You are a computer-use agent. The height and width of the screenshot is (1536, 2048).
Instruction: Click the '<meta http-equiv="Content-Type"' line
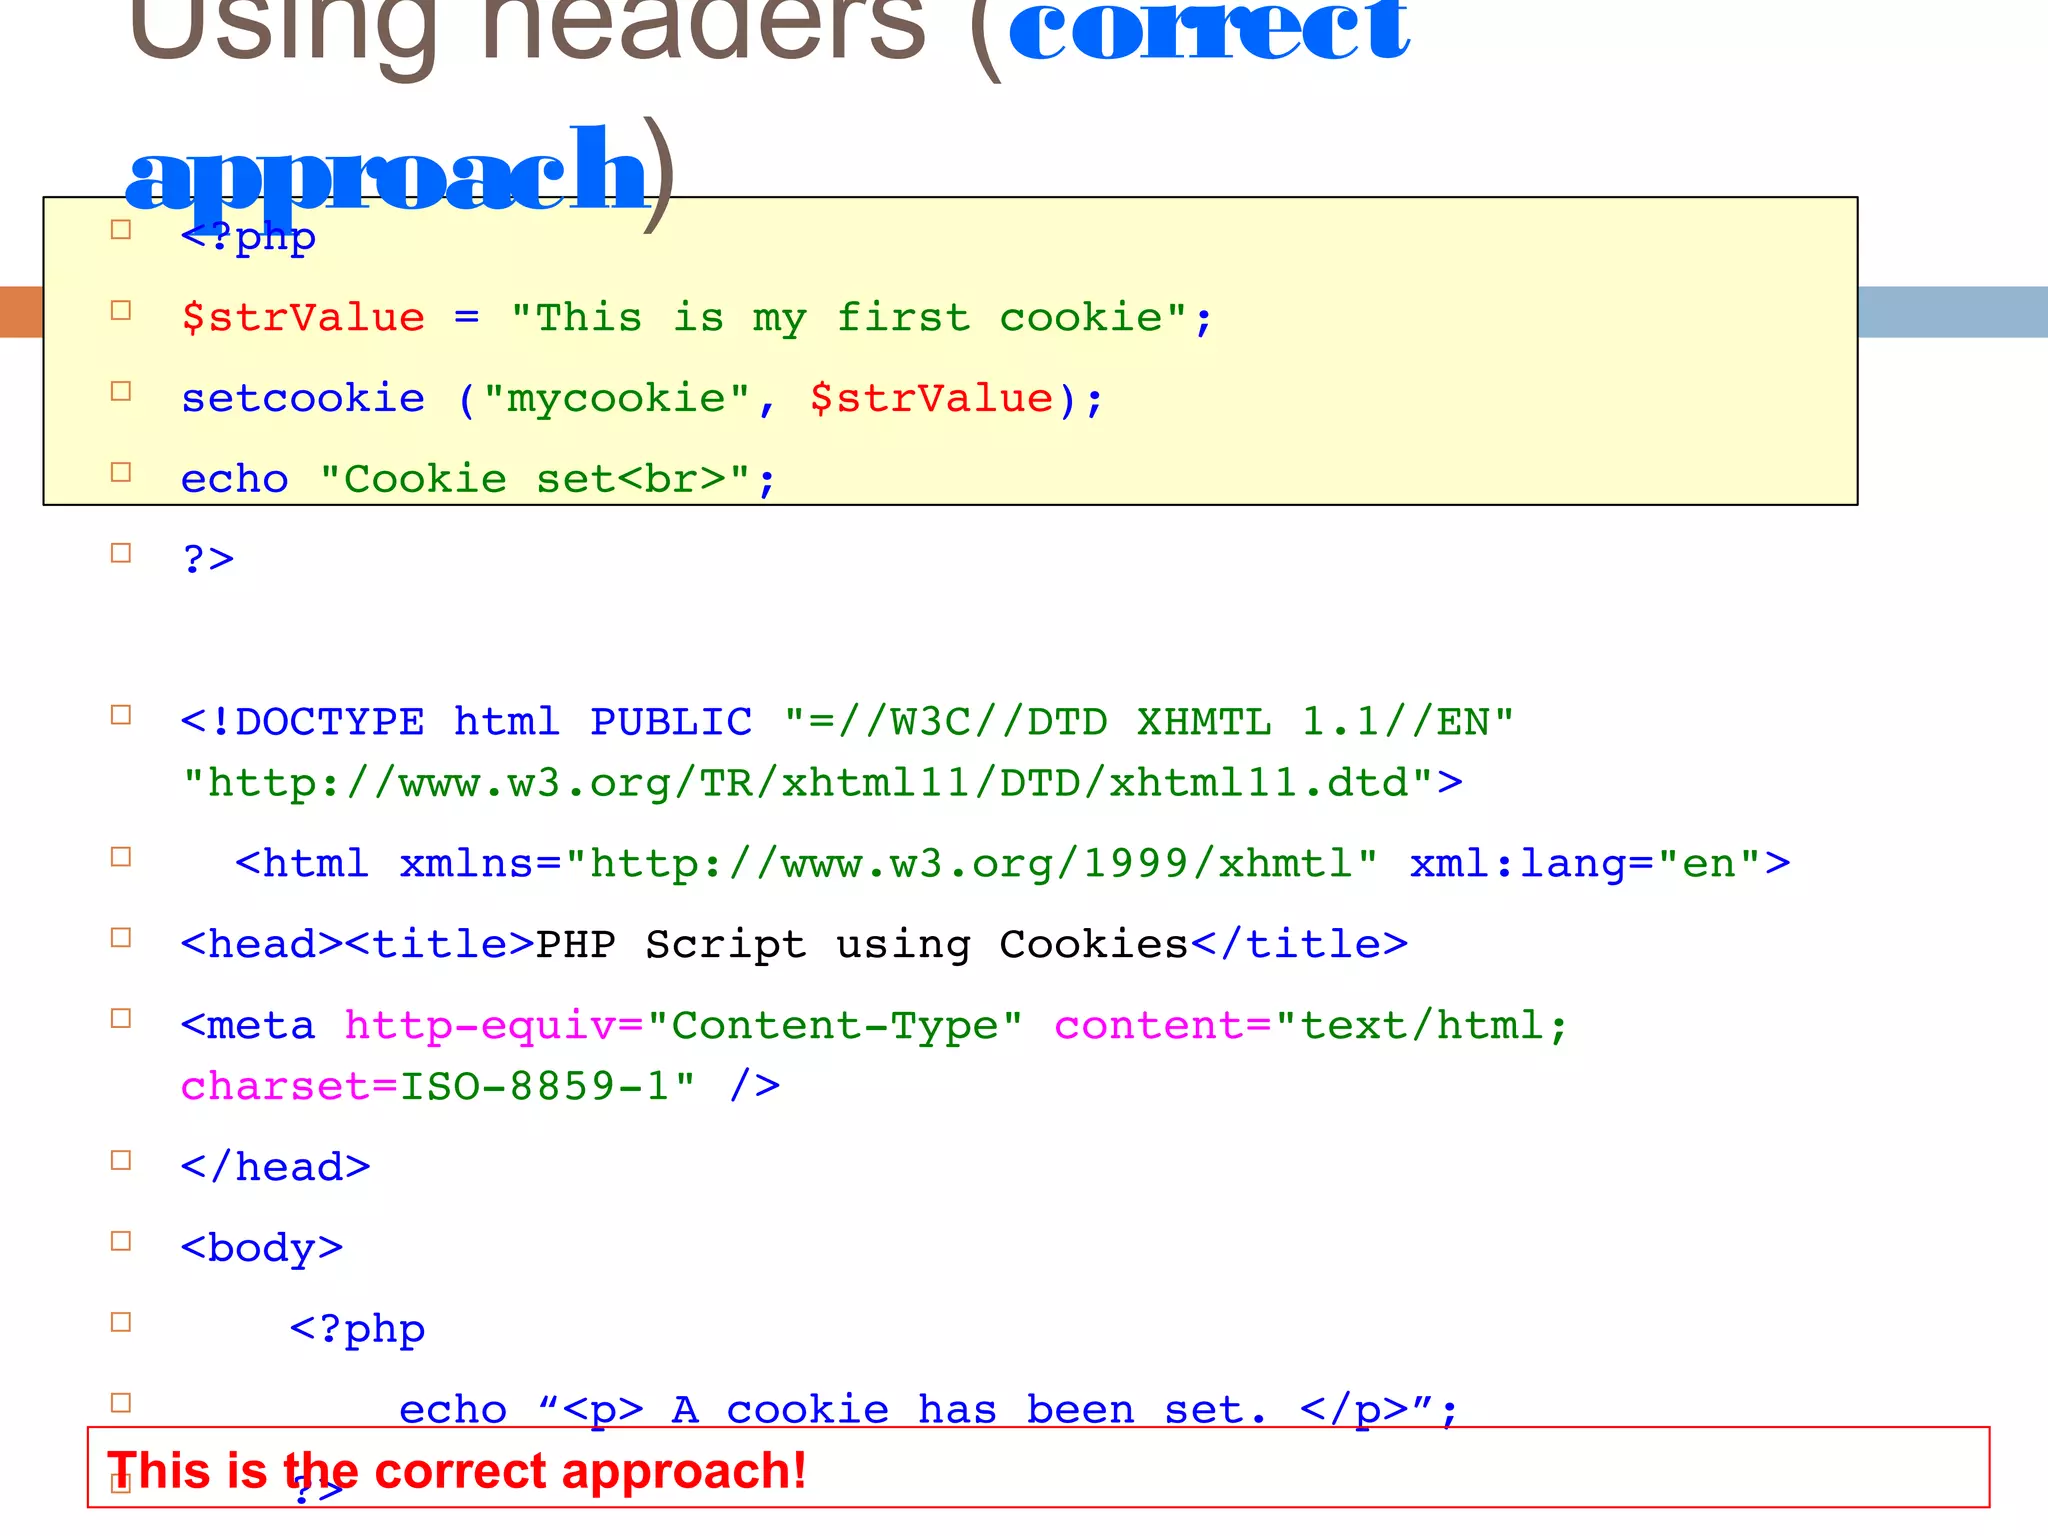tap(874, 1026)
